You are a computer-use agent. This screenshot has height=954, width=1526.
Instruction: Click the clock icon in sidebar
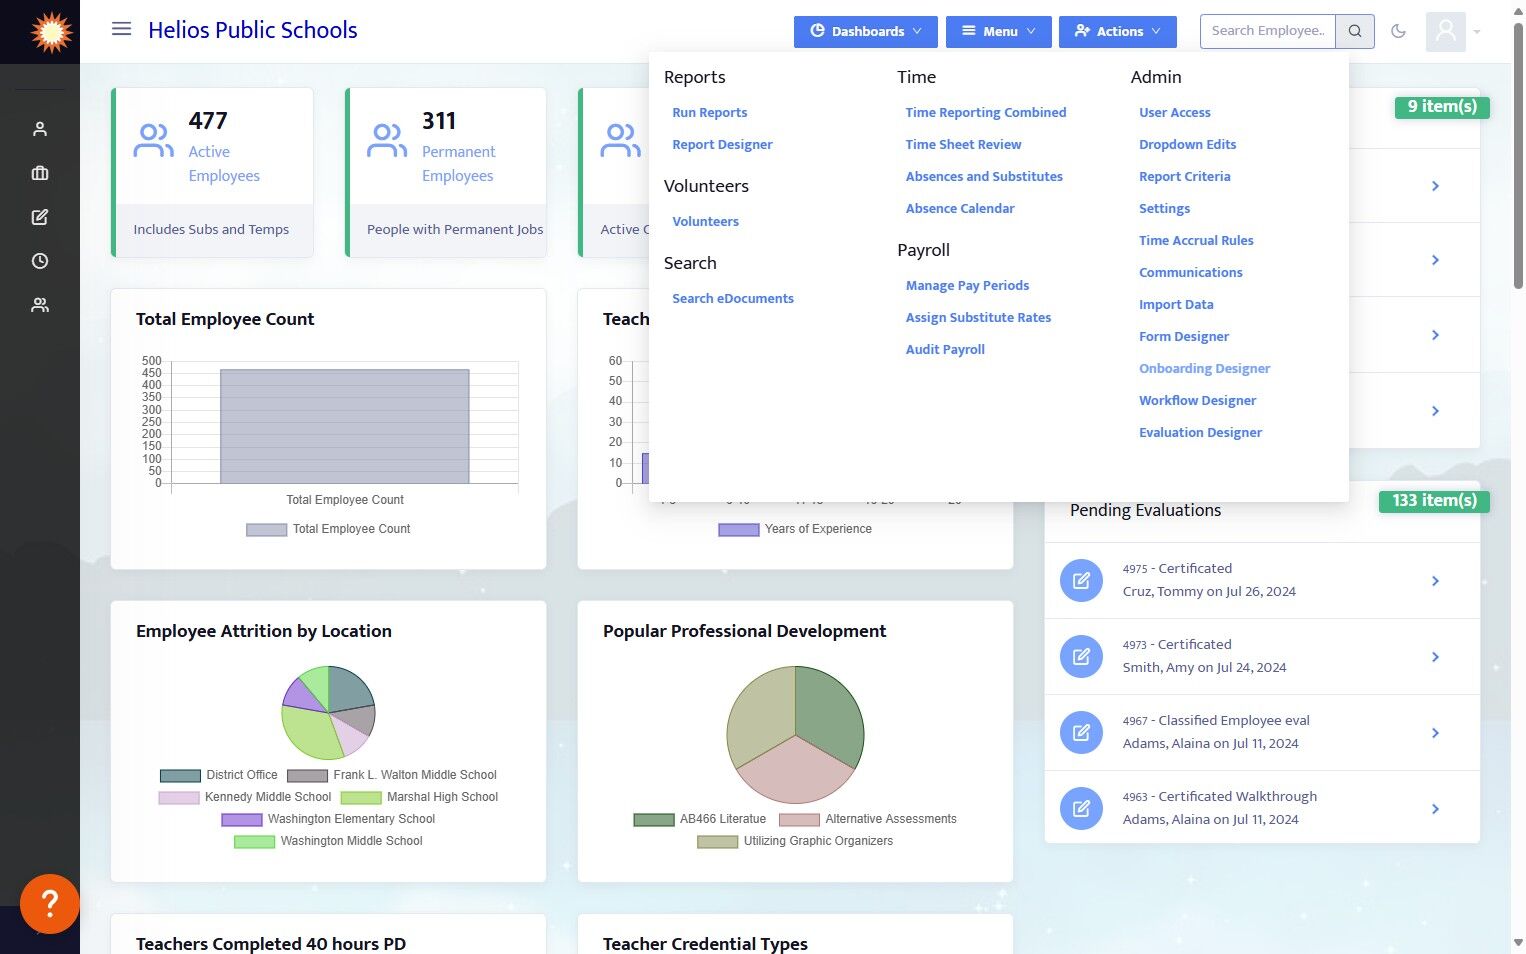click(x=40, y=261)
